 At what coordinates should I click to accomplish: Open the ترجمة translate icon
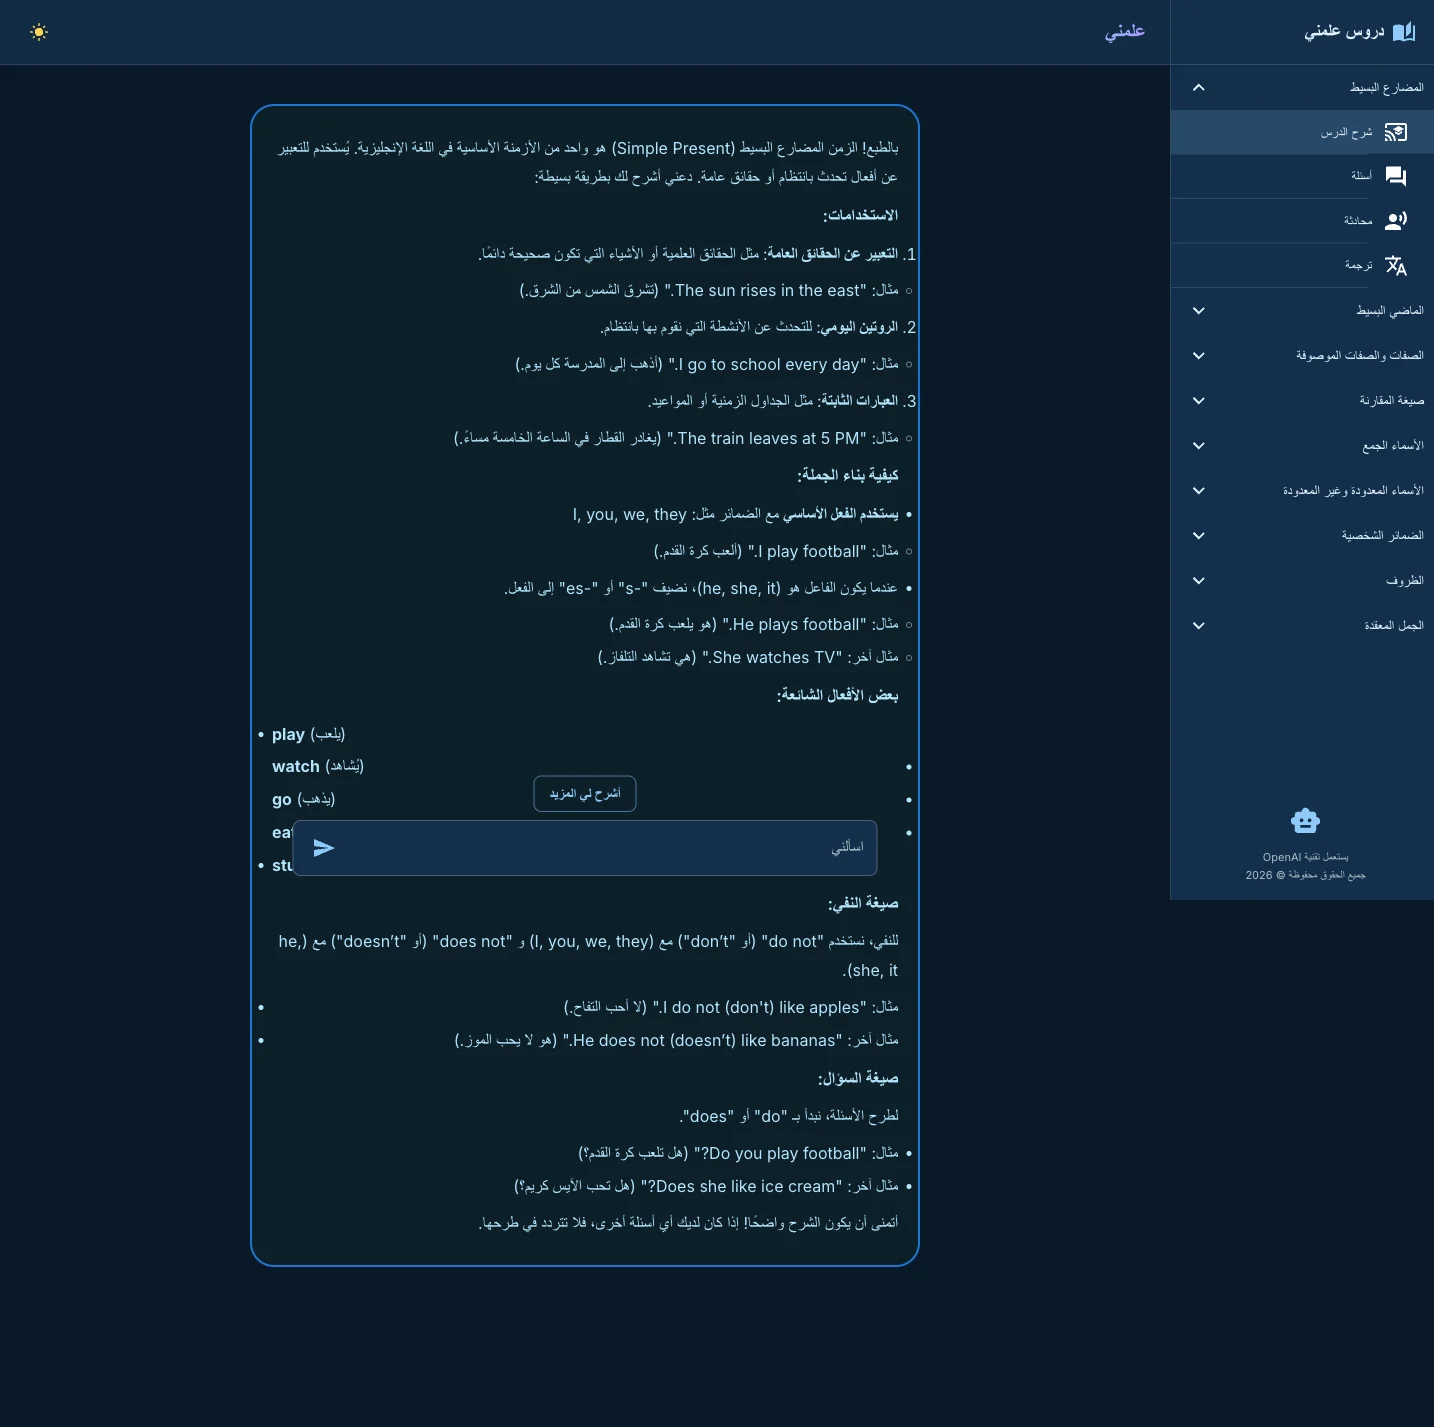pyautogui.click(x=1396, y=265)
